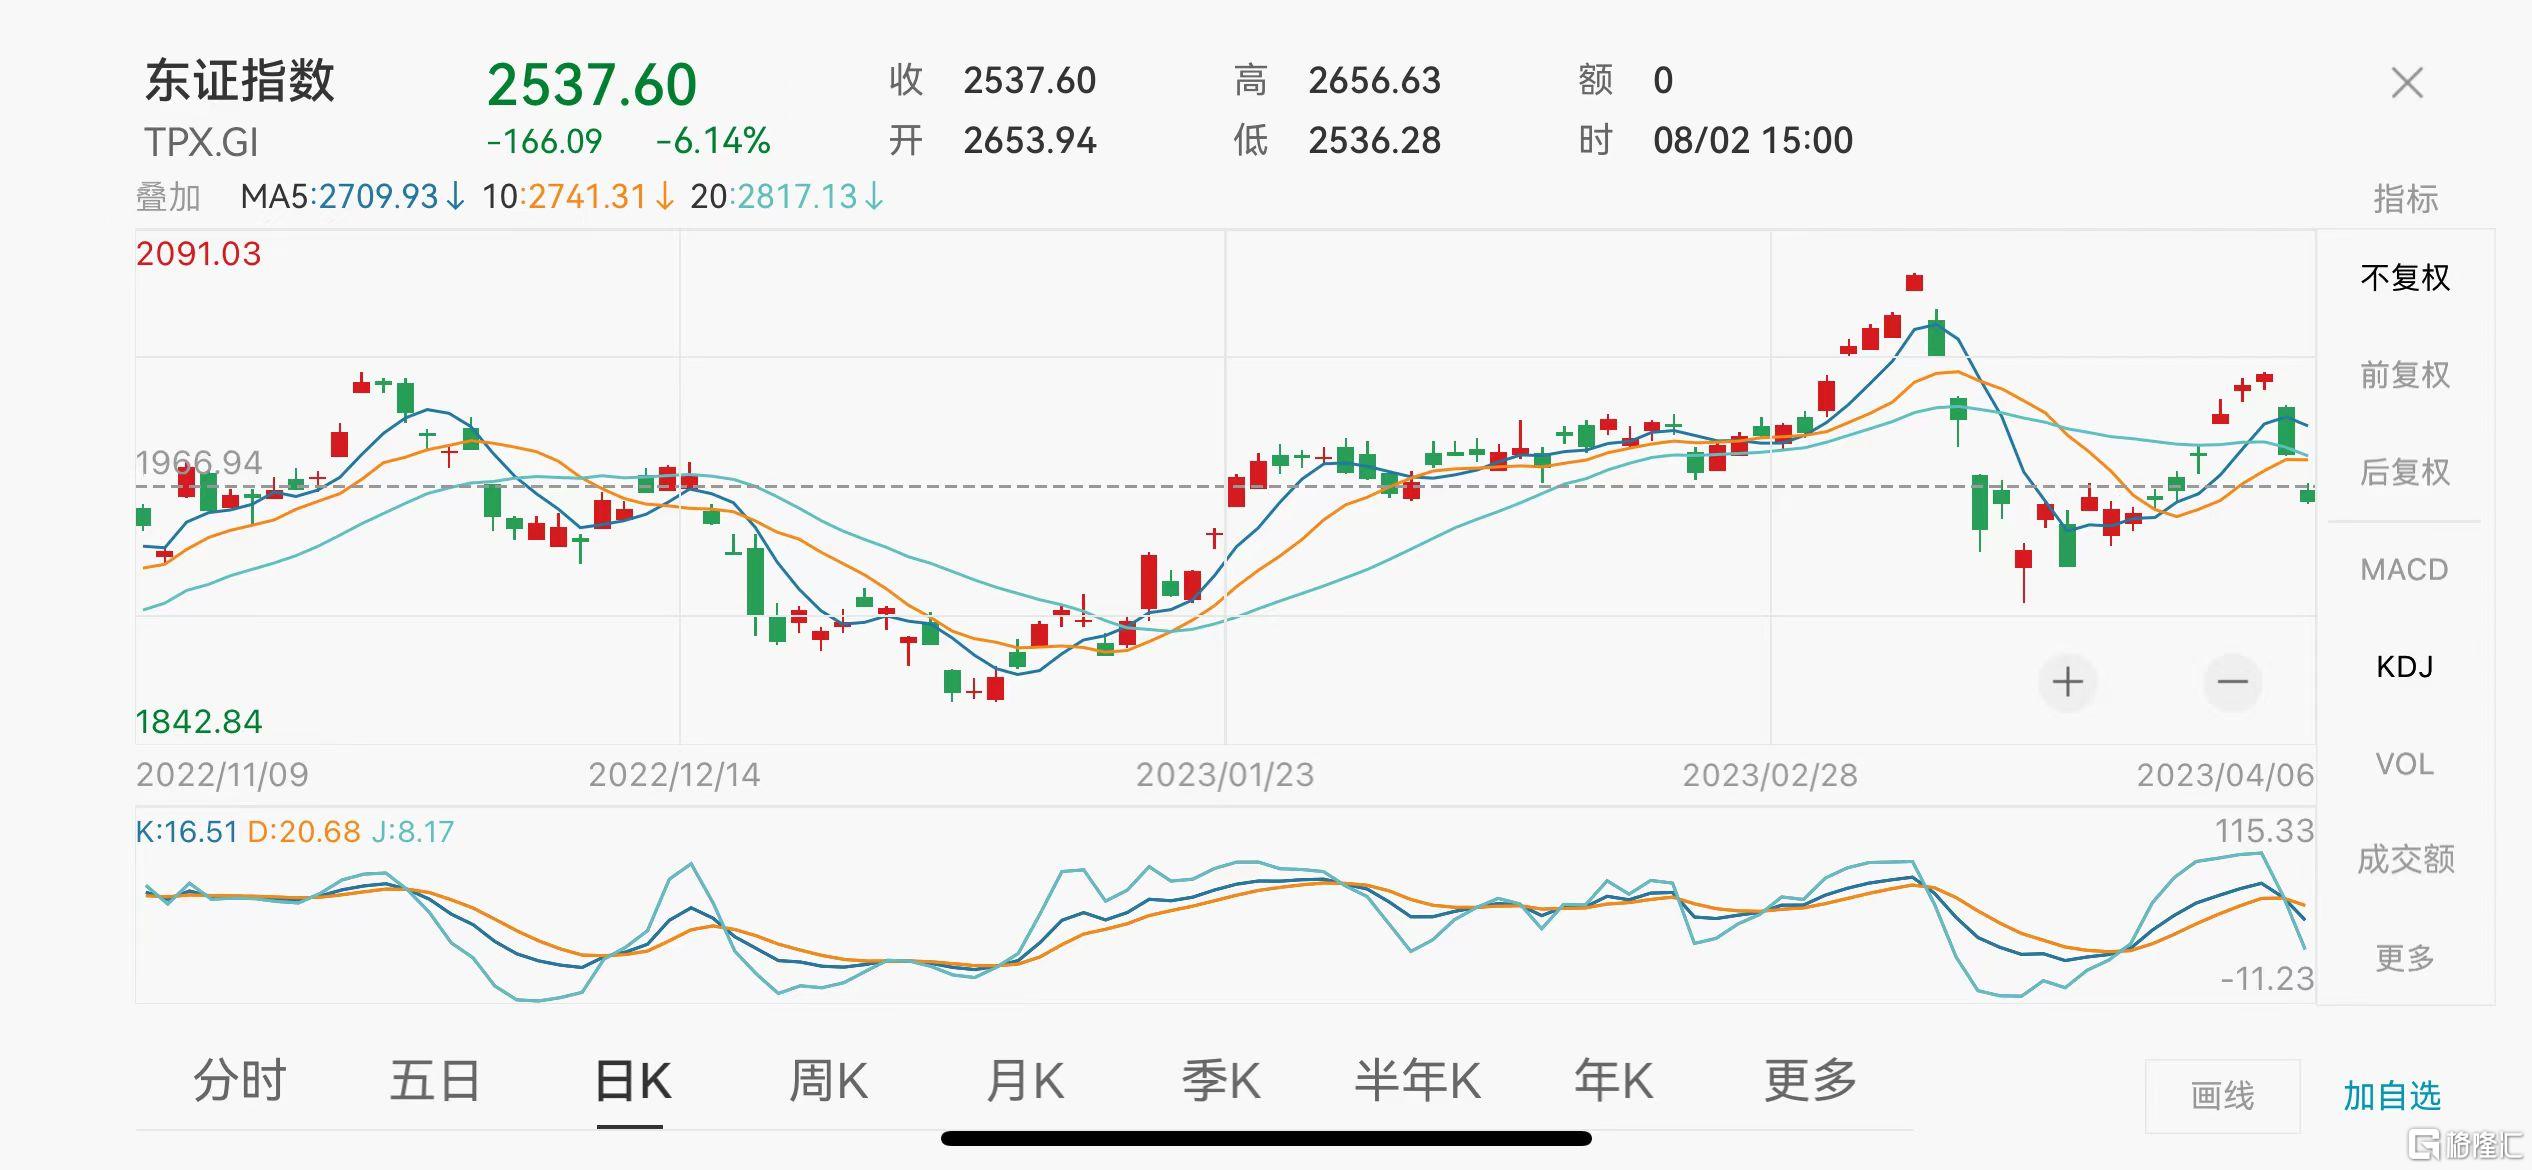The width and height of the screenshot is (2532, 1170).
Task: Switch indicator to VOL
Action: point(2404,764)
